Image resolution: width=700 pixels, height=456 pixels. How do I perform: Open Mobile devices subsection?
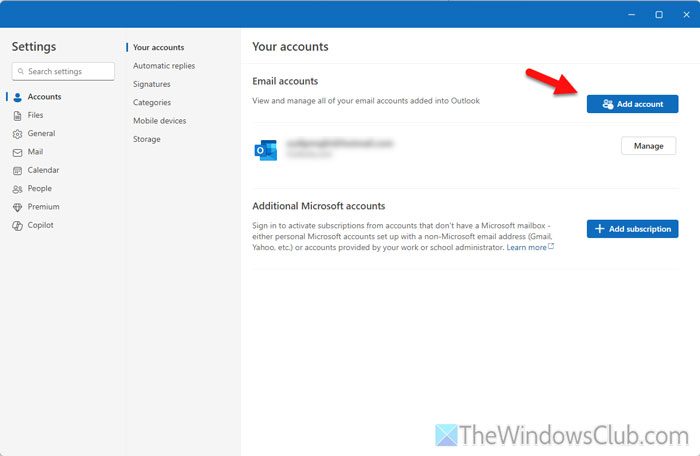point(159,121)
